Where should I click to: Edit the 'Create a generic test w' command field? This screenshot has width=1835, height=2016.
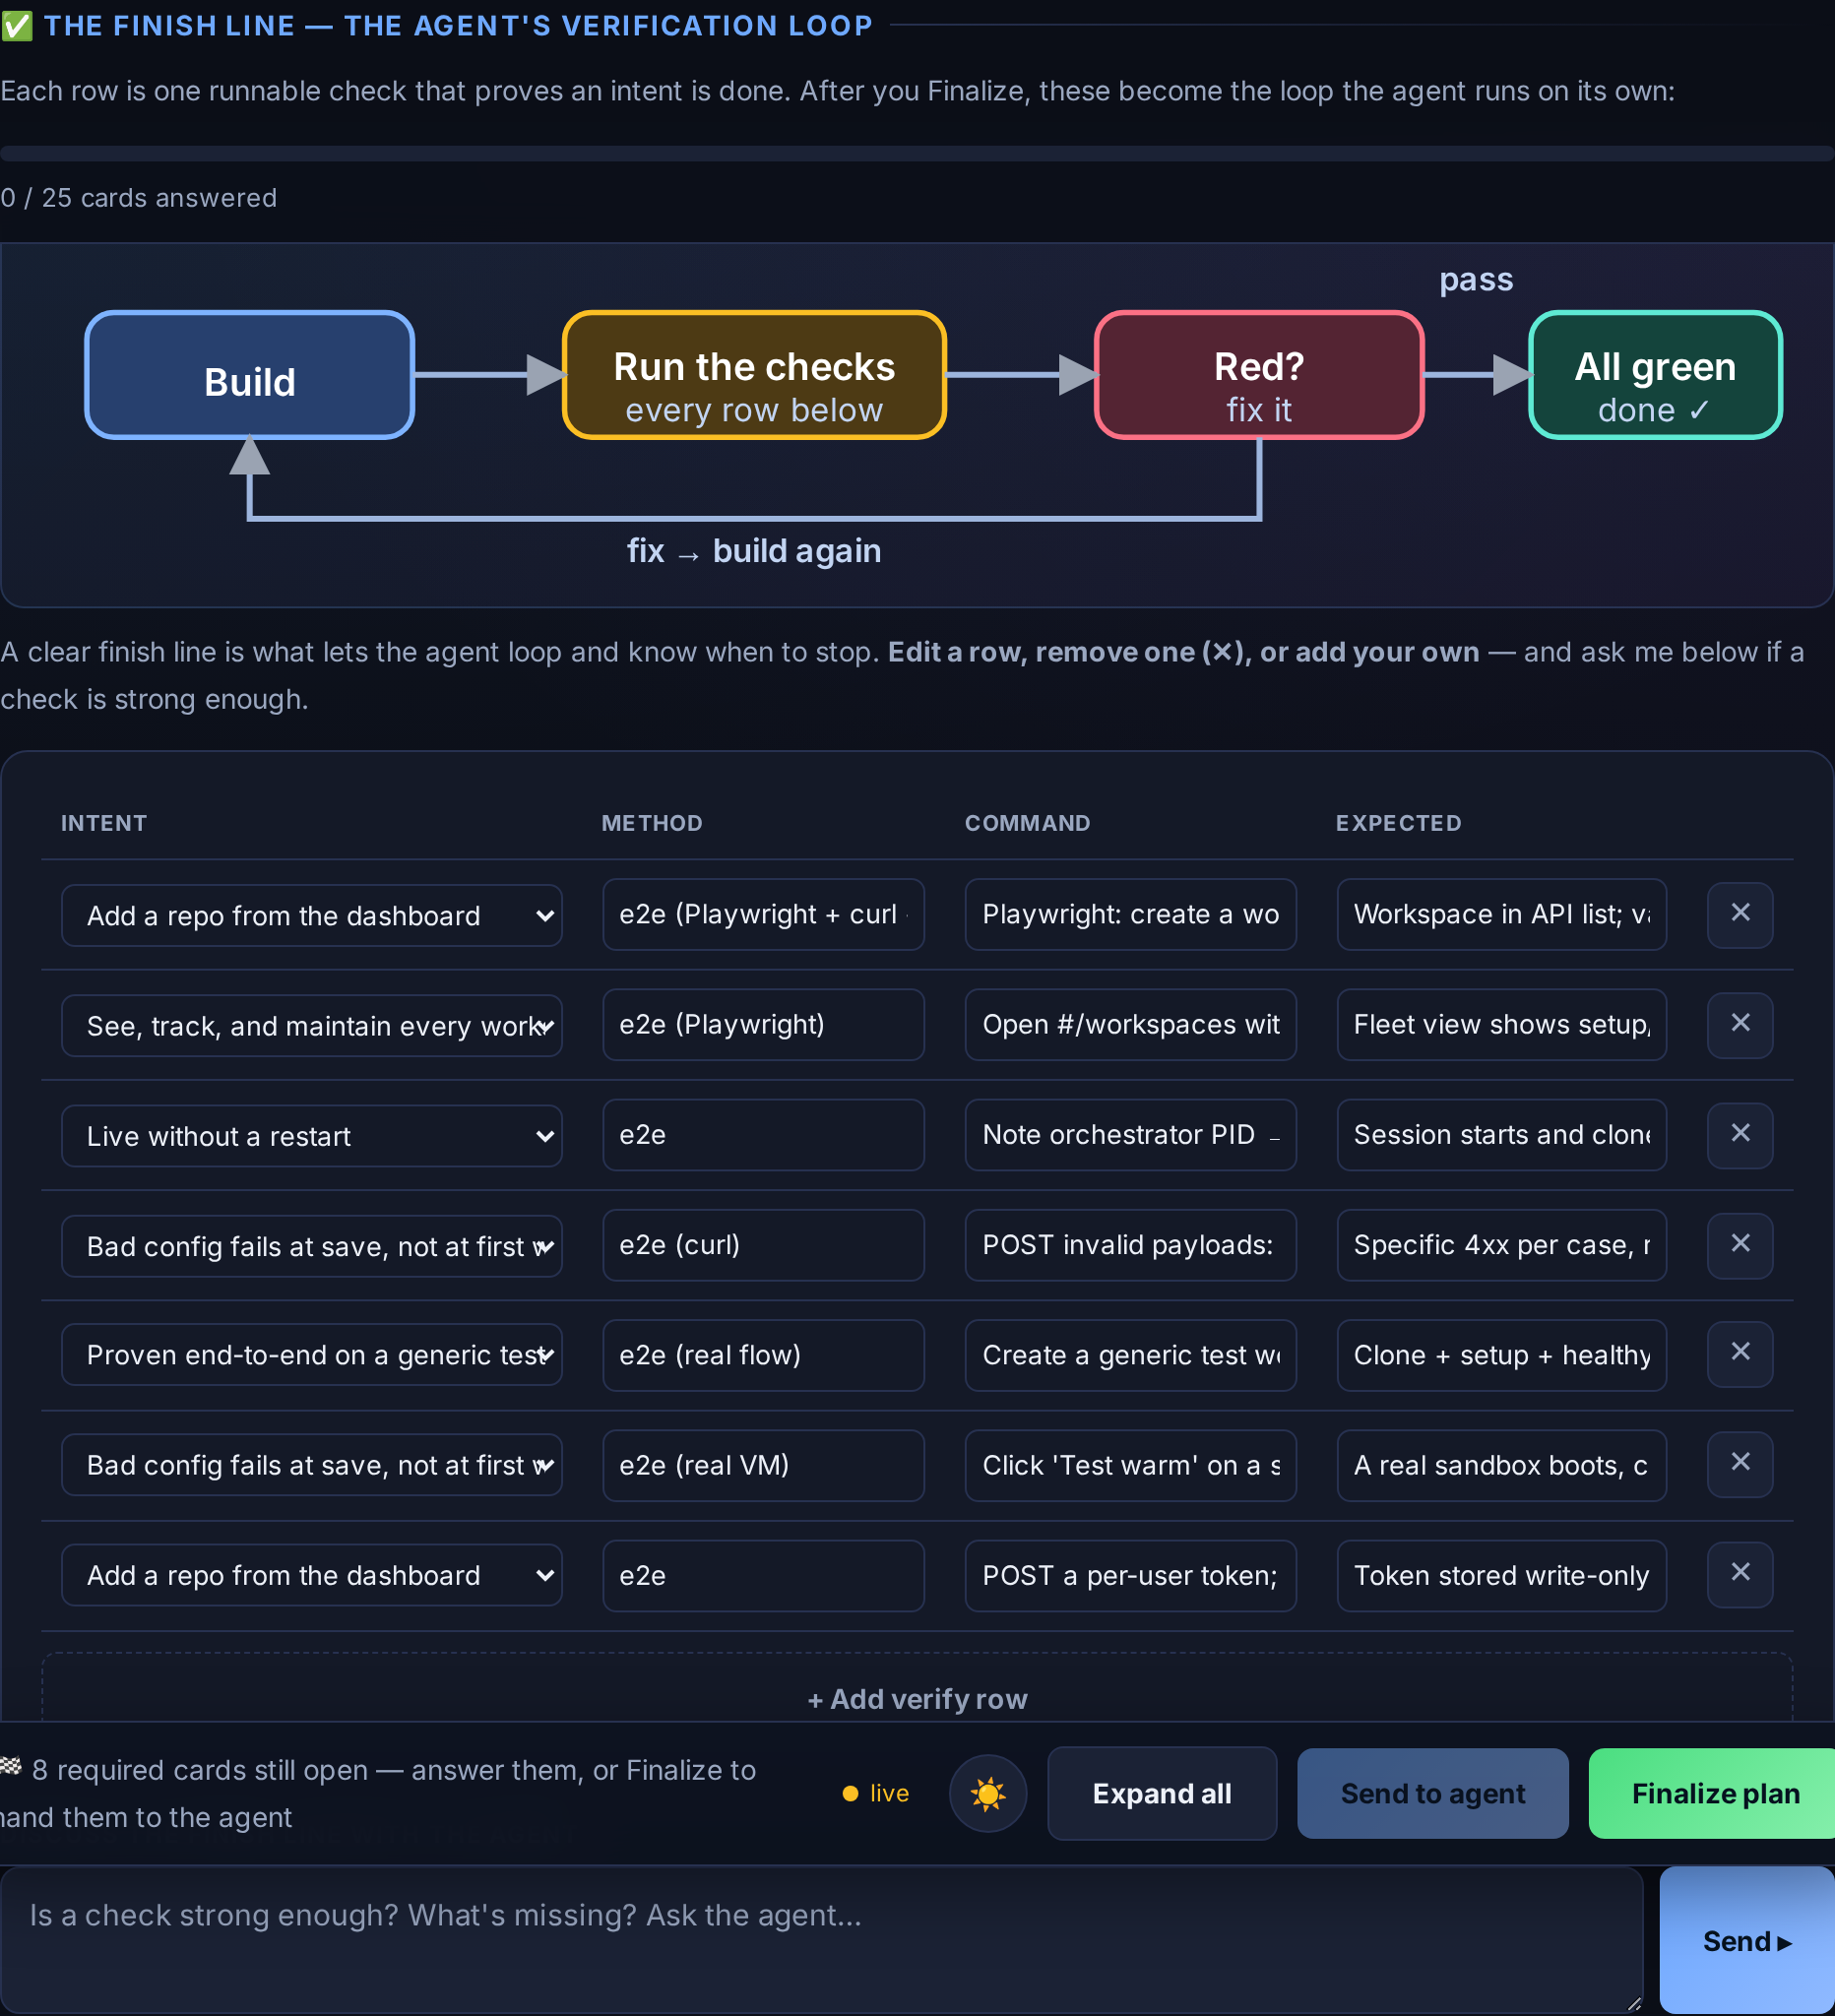coord(1130,1354)
